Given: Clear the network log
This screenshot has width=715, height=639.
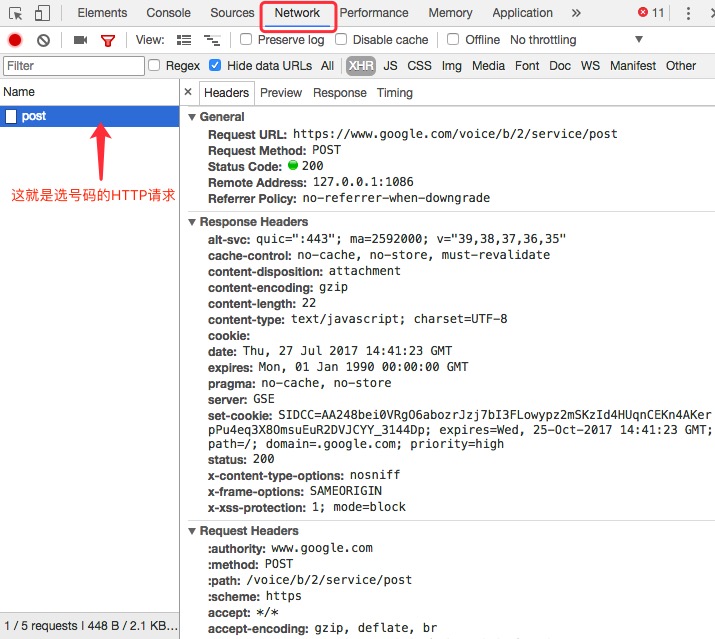Looking at the screenshot, I should point(43,40).
